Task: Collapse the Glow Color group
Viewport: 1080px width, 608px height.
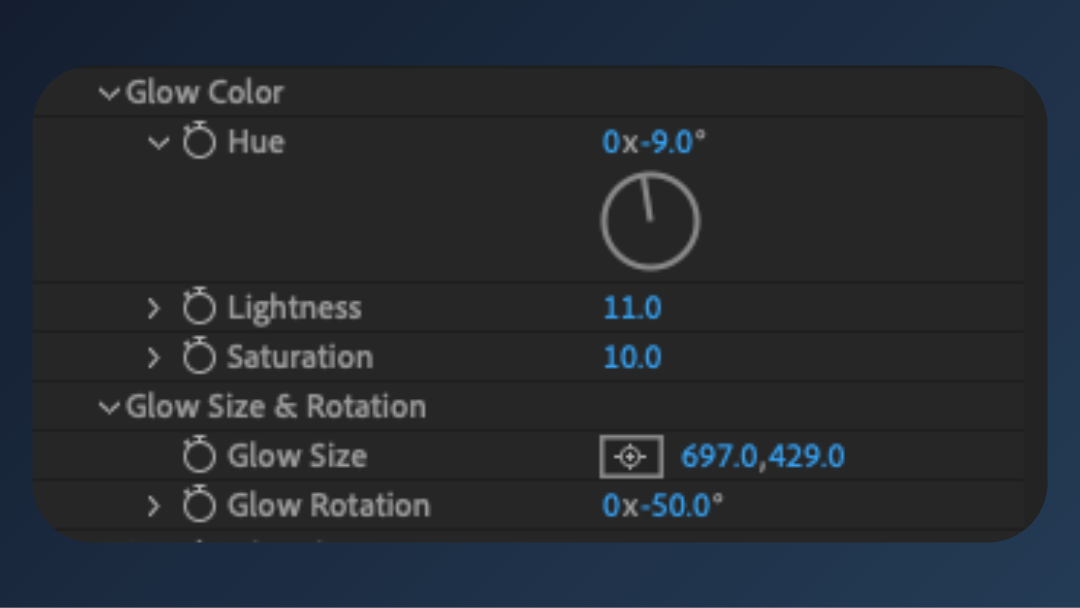Action: (x=109, y=94)
